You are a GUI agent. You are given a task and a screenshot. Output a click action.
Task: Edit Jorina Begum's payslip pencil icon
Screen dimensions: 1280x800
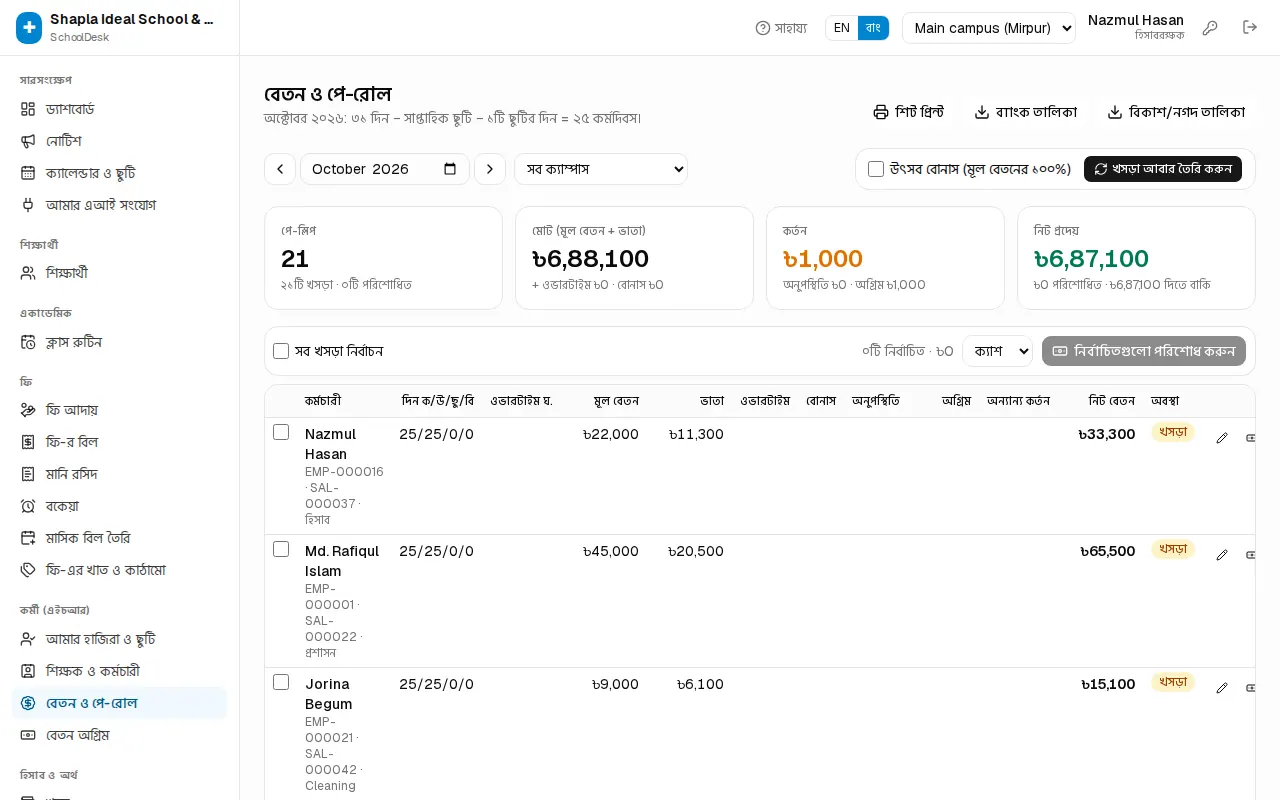point(1222,688)
